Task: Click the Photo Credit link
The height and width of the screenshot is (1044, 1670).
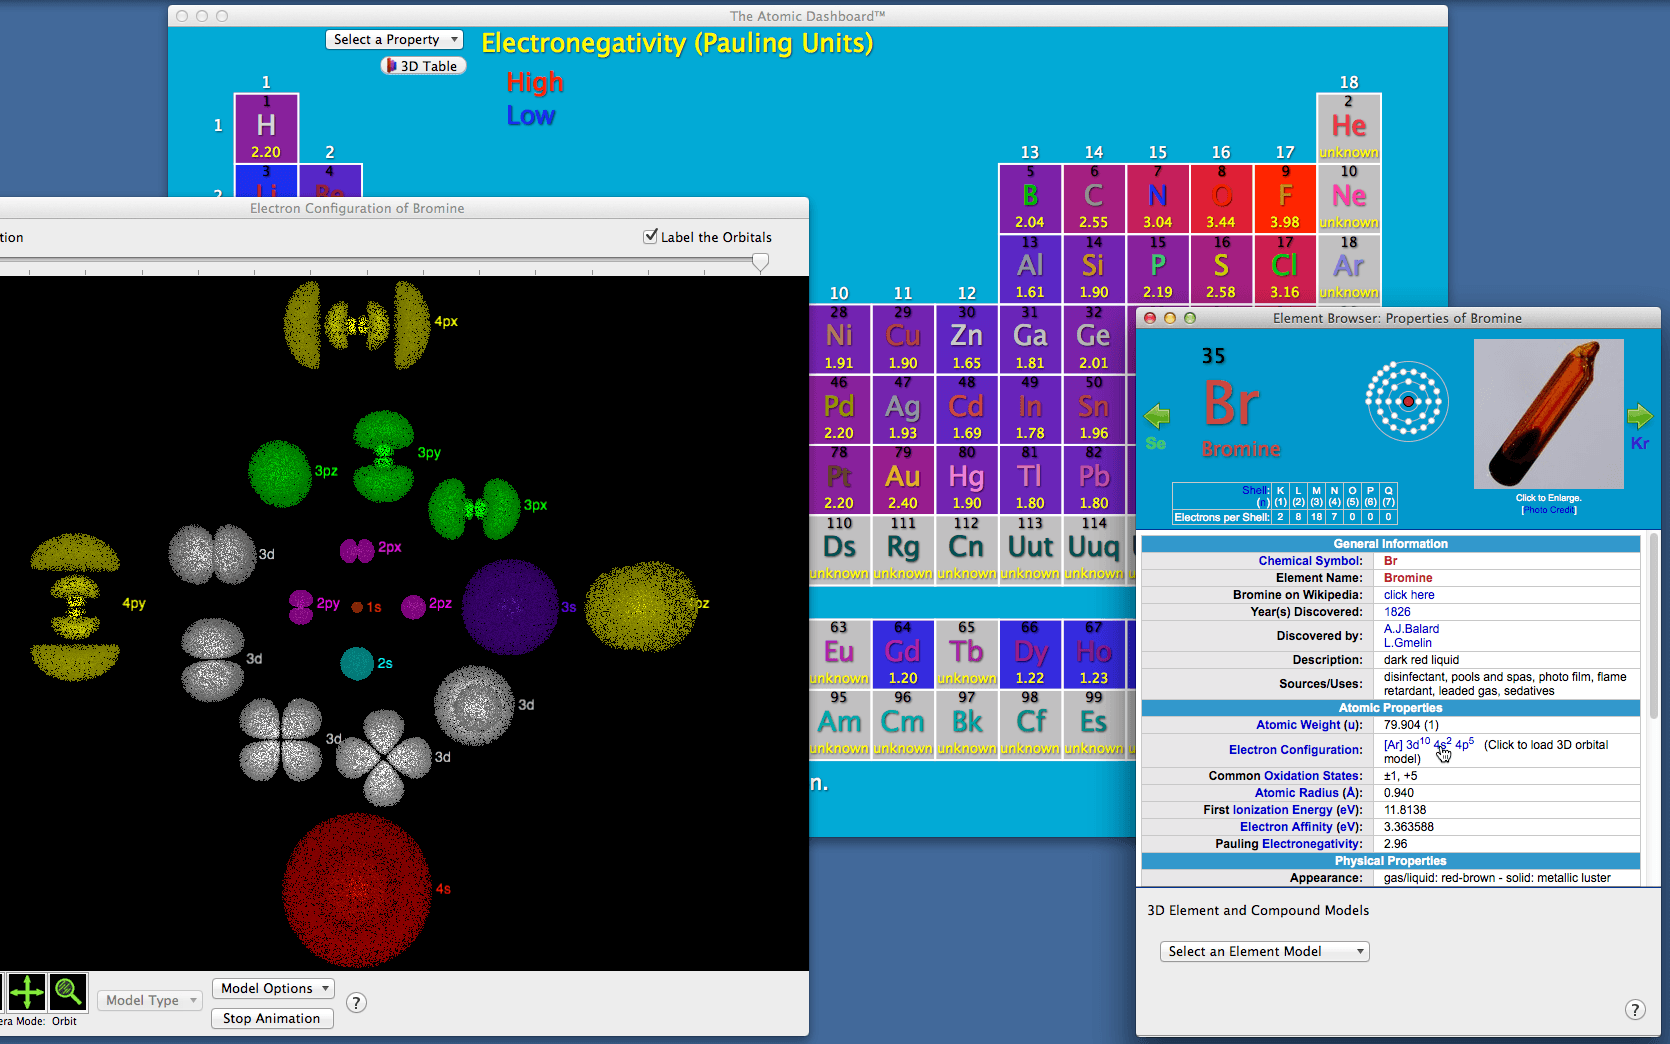Action: (x=1549, y=510)
